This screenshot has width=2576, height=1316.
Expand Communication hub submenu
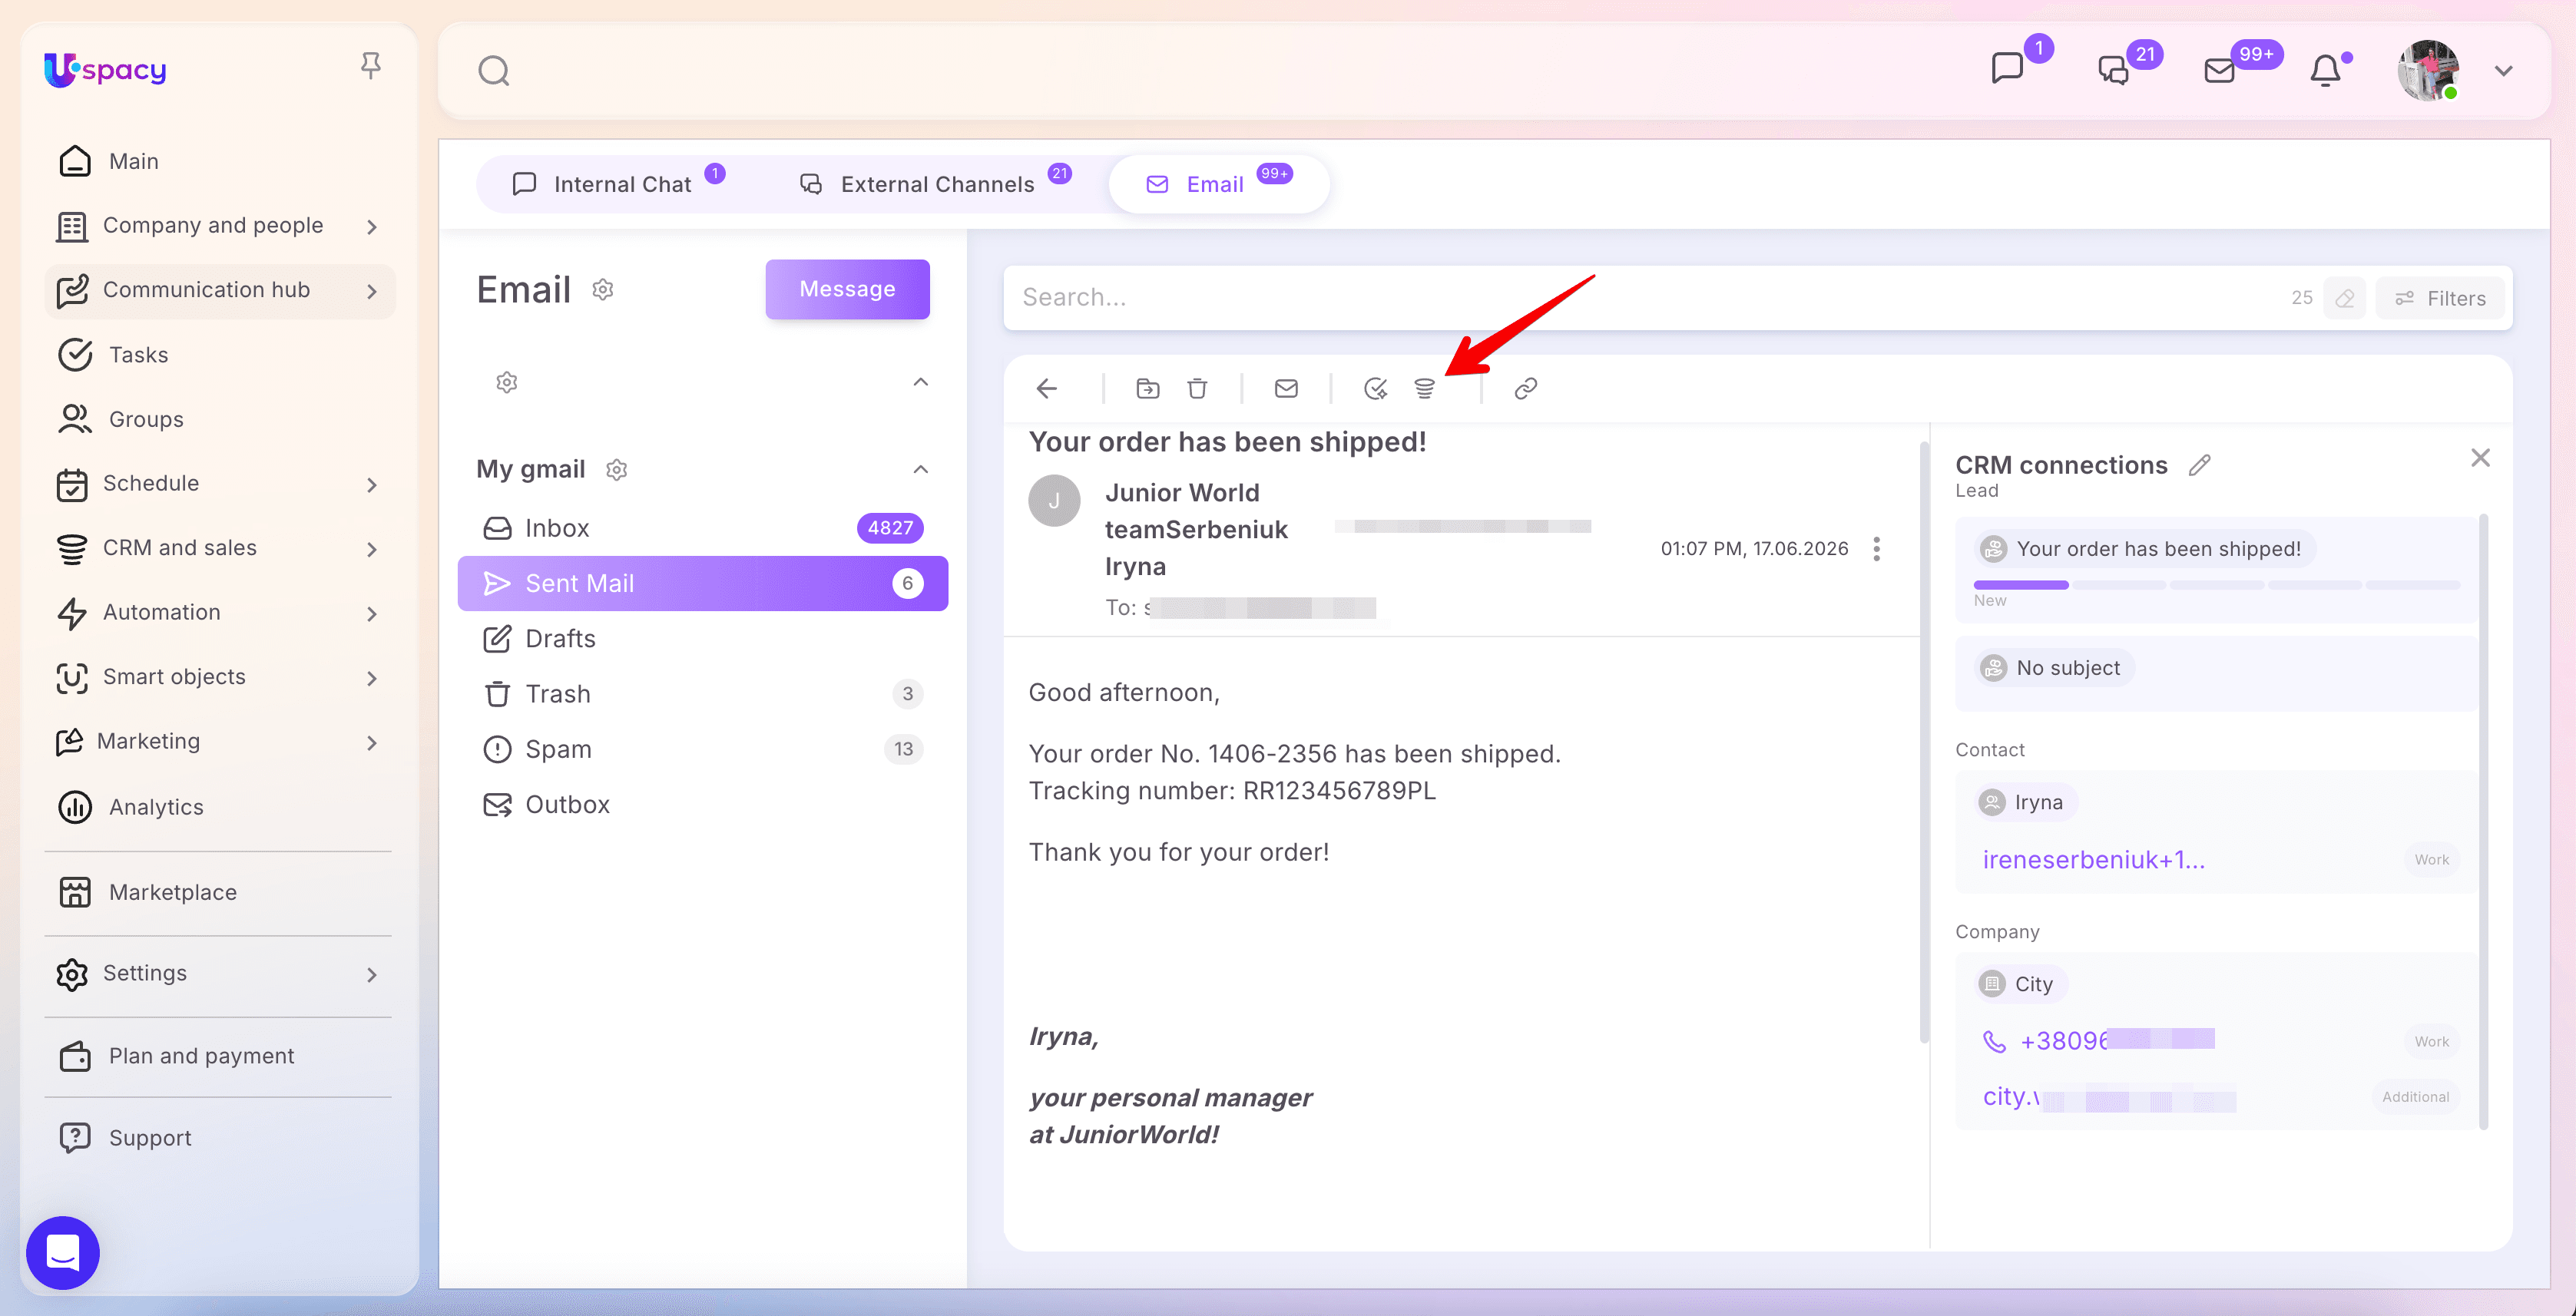point(372,291)
